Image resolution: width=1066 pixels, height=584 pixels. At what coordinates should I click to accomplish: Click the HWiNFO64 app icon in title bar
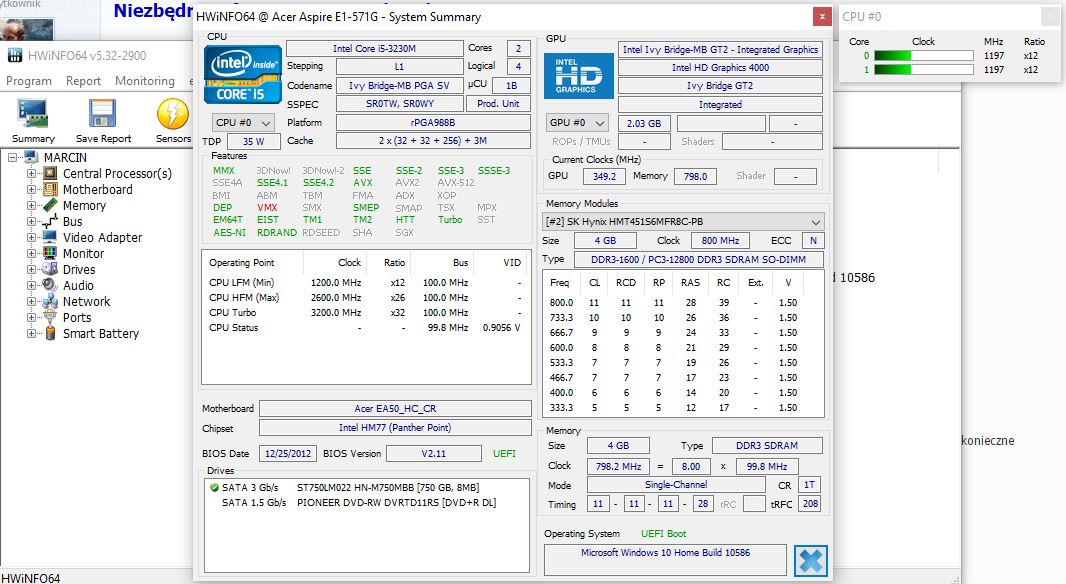(15, 56)
